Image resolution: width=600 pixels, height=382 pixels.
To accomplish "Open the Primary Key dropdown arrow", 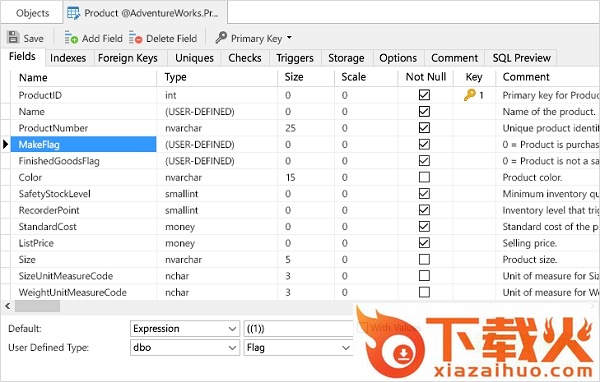I will point(289,38).
